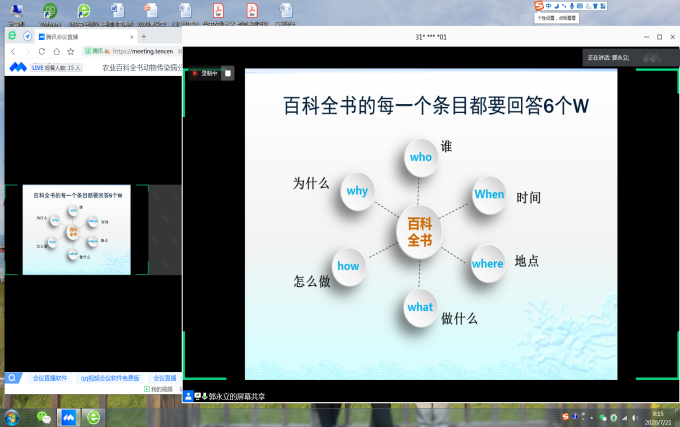Toggle Sogou input Chinese/English mode

pos(549,6)
